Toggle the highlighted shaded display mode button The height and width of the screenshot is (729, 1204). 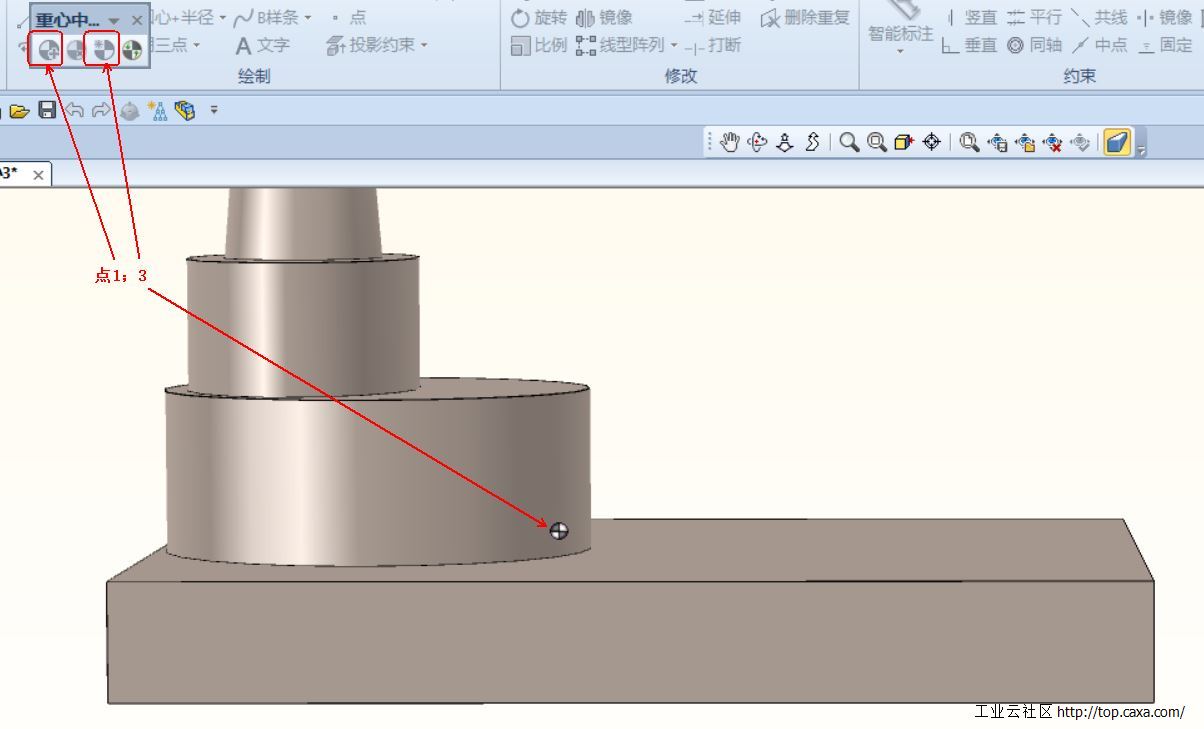pos(1116,142)
